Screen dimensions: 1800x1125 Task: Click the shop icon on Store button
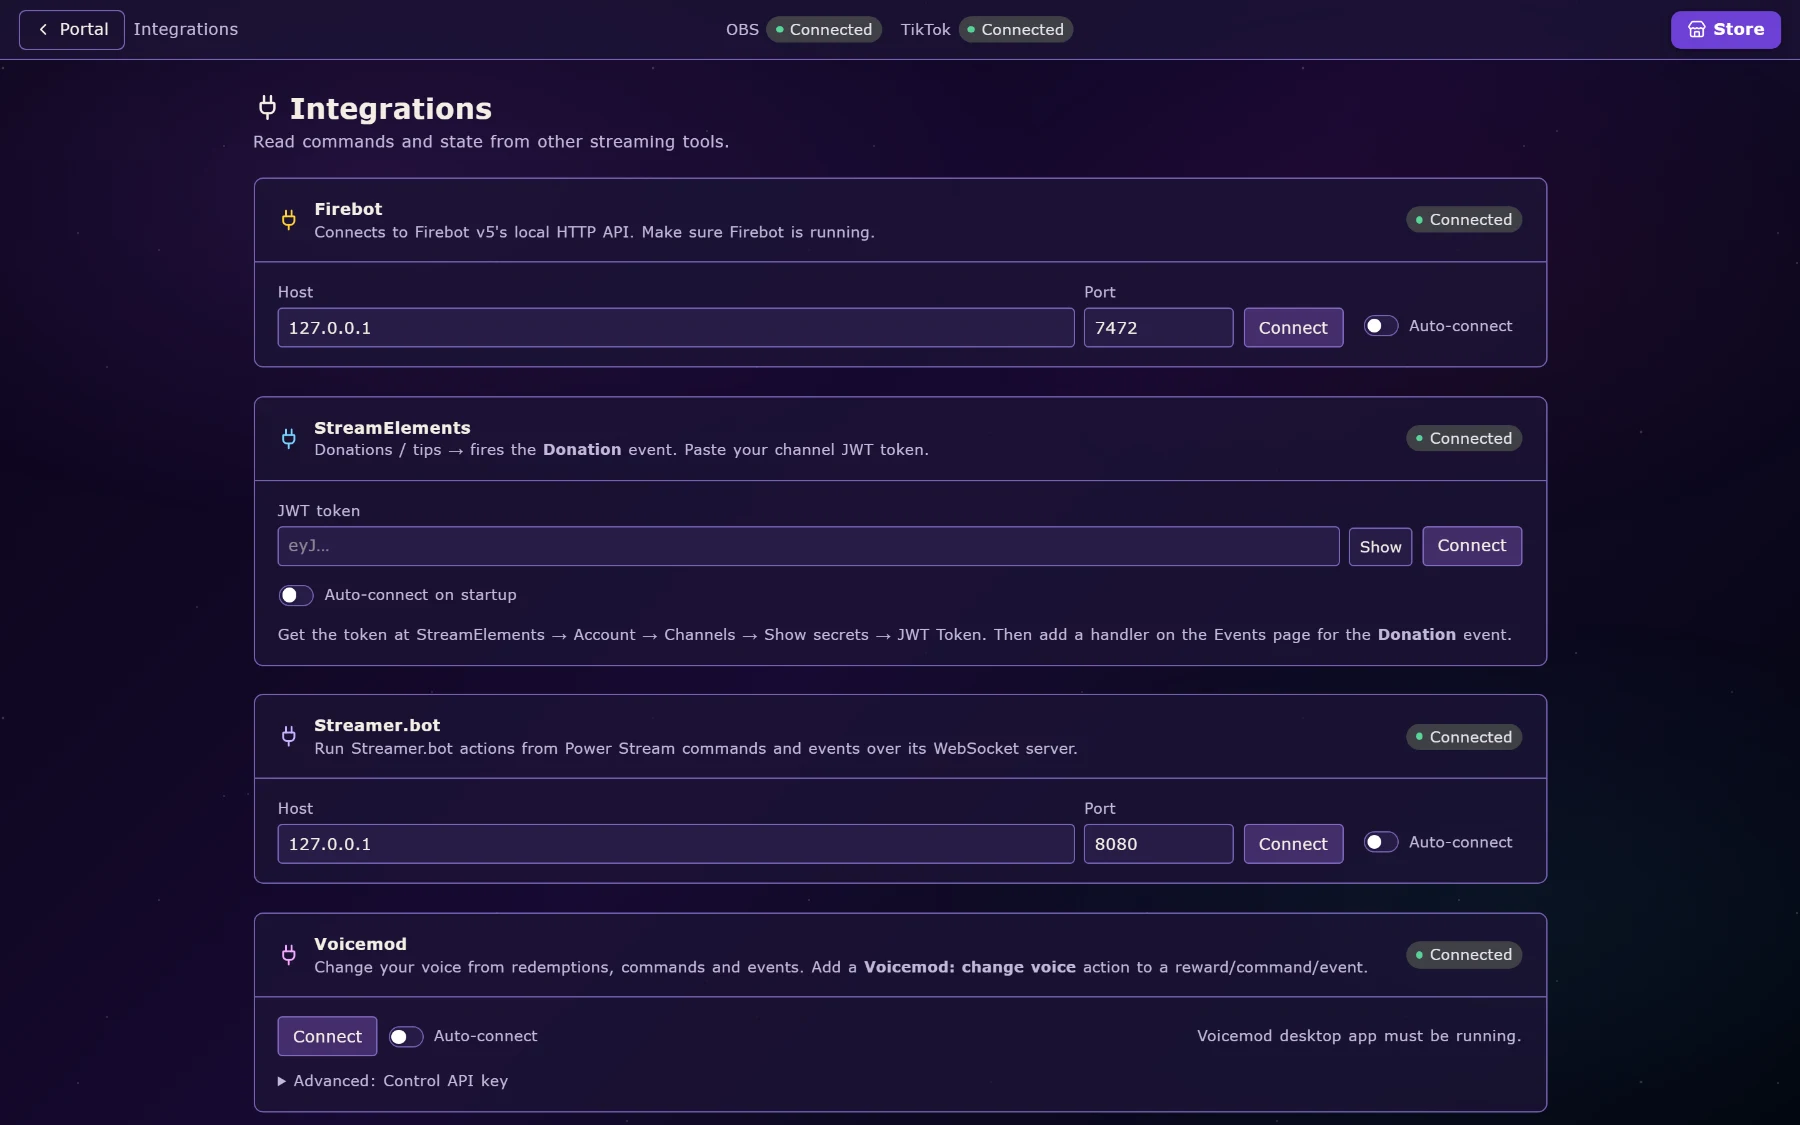pos(1697,30)
